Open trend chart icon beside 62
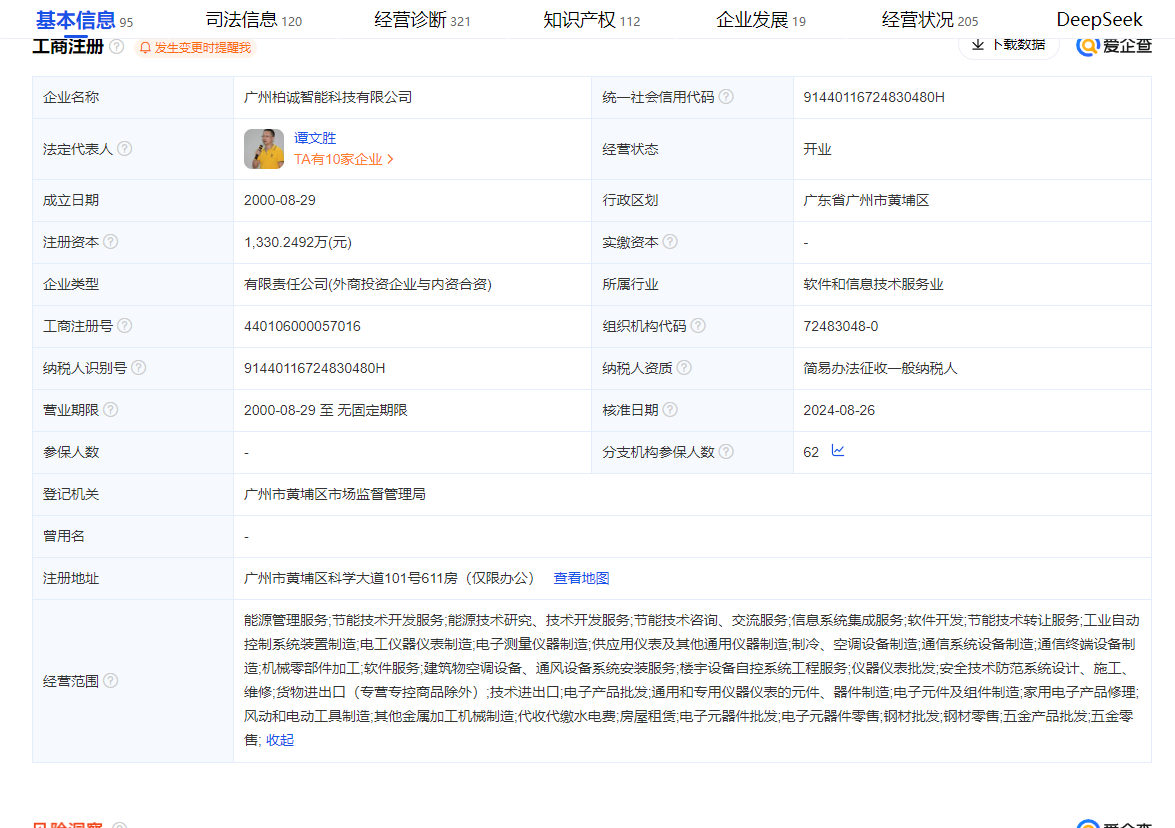The width and height of the screenshot is (1175, 828). pyautogui.click(x=838, y=451)
